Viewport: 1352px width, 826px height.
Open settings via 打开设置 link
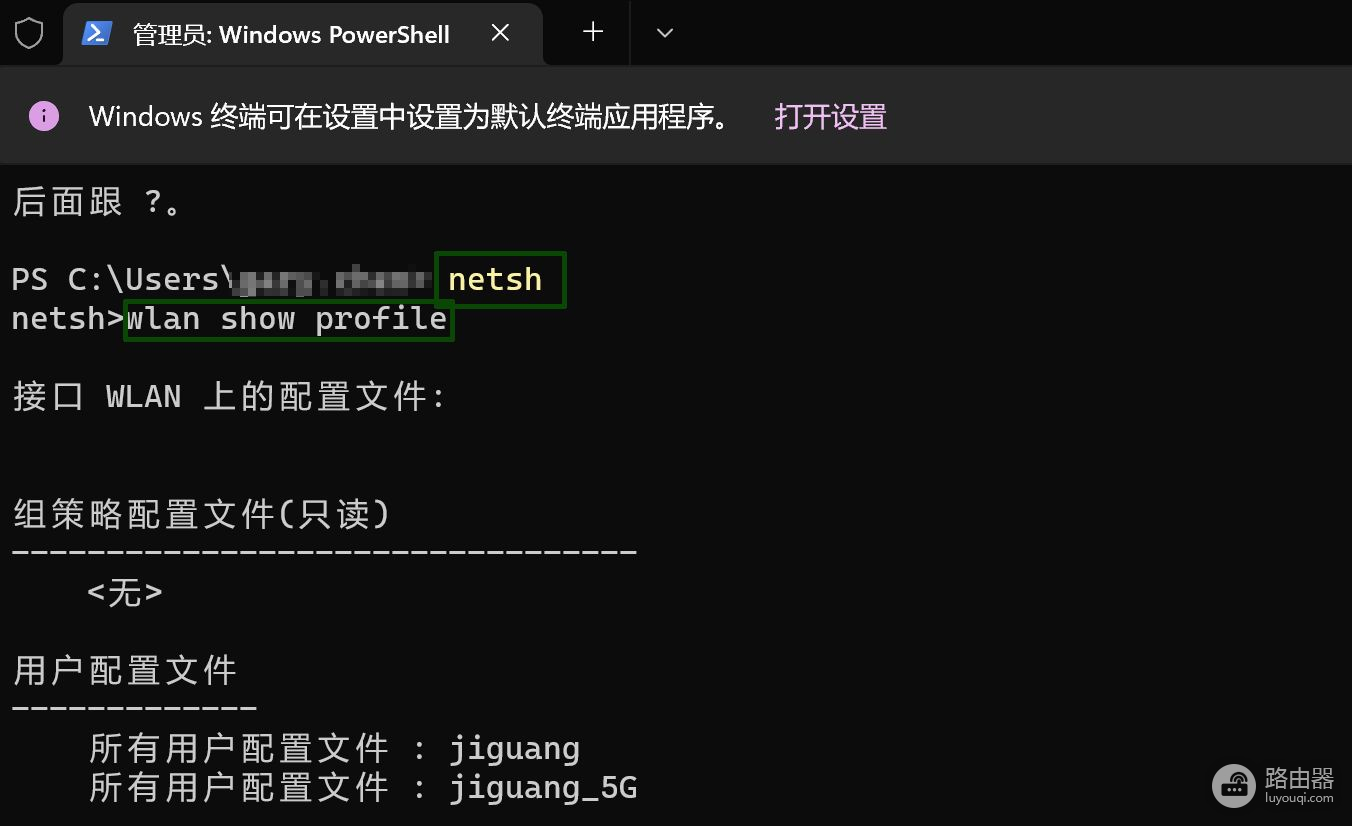pos(830,116)
